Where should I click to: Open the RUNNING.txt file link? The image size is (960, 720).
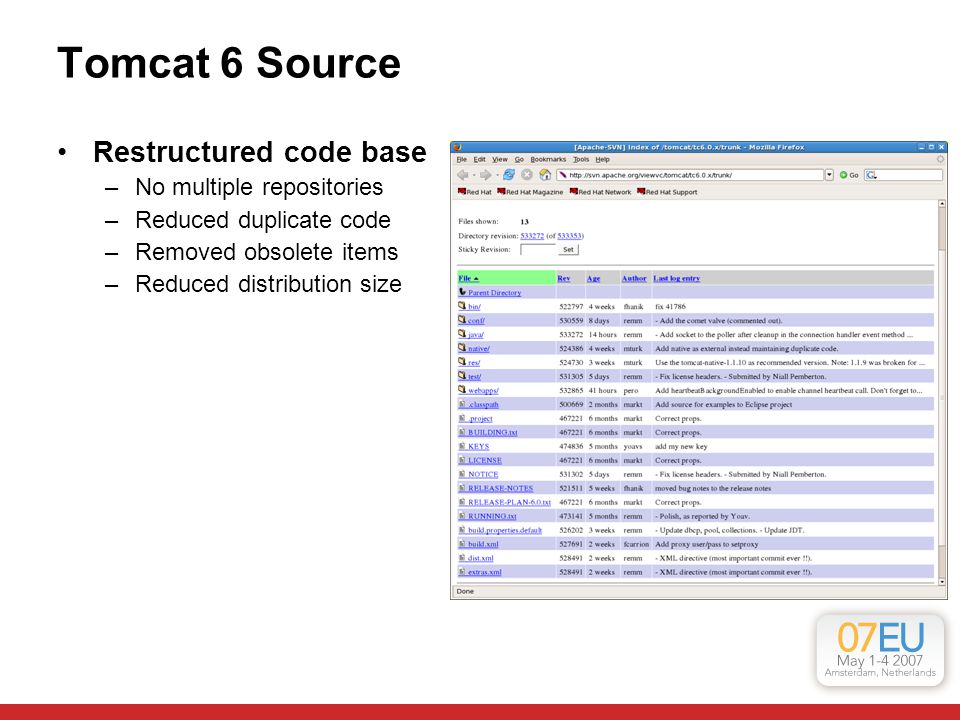492,516
